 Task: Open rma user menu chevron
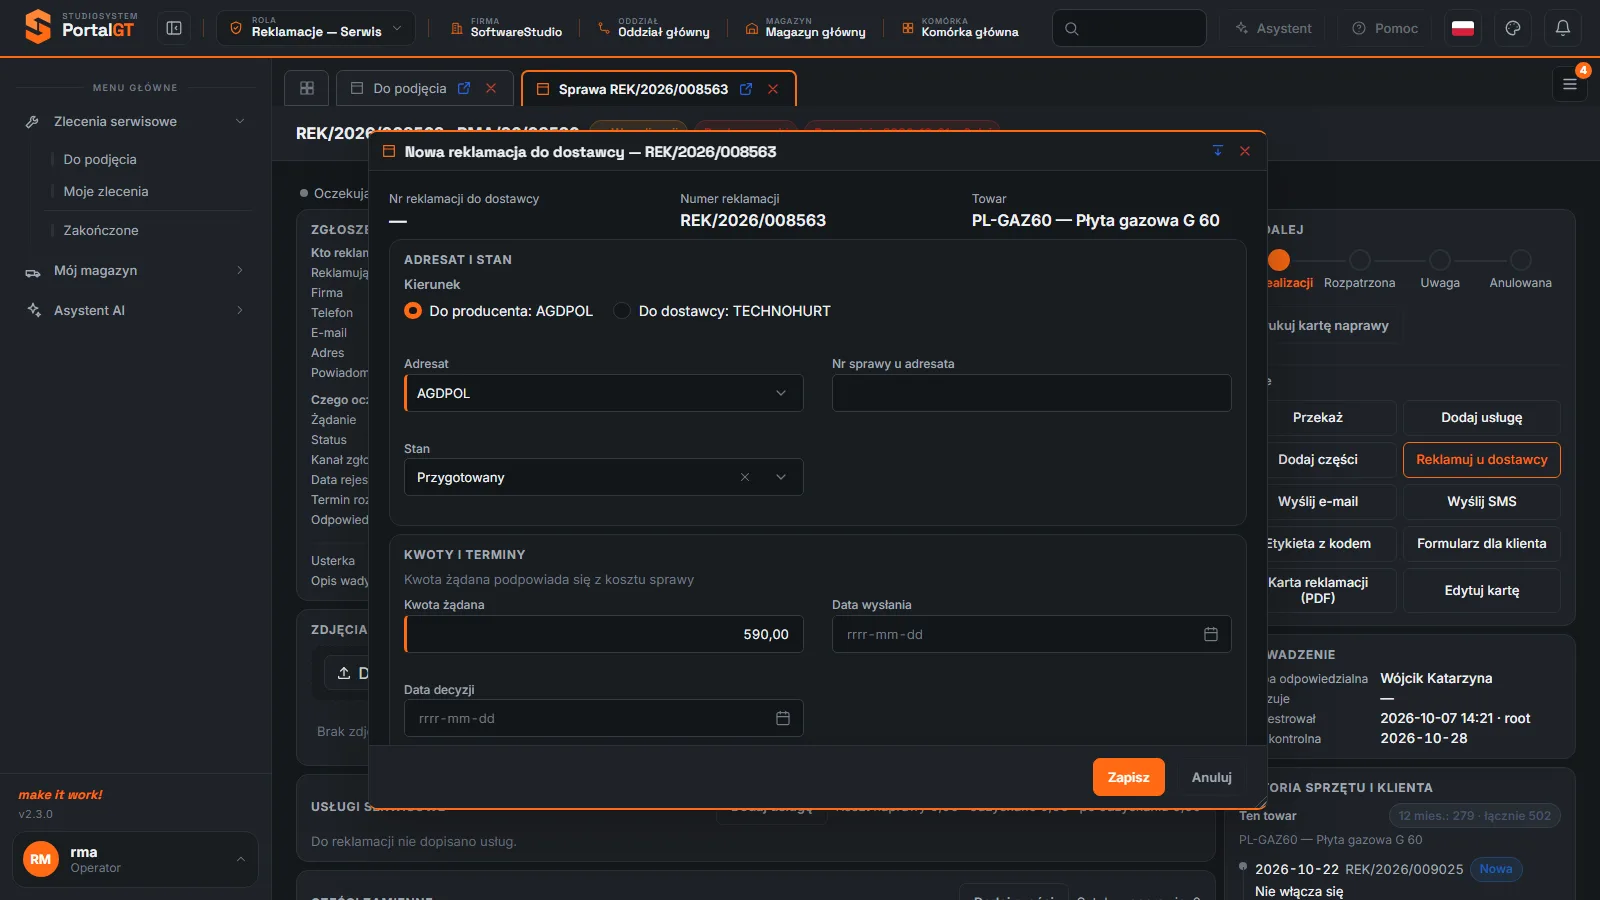240,859
